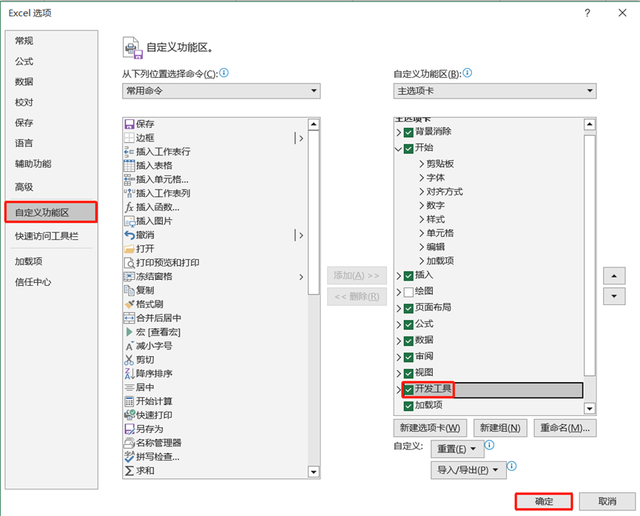Toggle the 开发工具 tab checkbox
Screen dimensions: 640x516
(409, 390)
